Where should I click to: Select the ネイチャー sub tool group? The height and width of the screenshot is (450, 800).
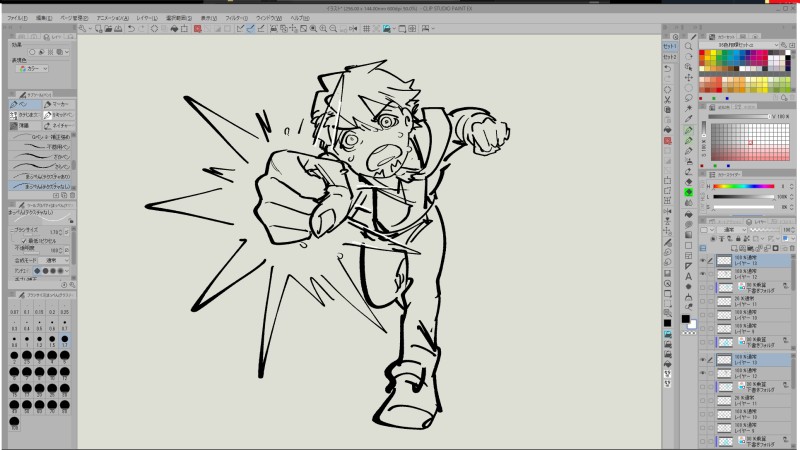(x=59, y=126)
